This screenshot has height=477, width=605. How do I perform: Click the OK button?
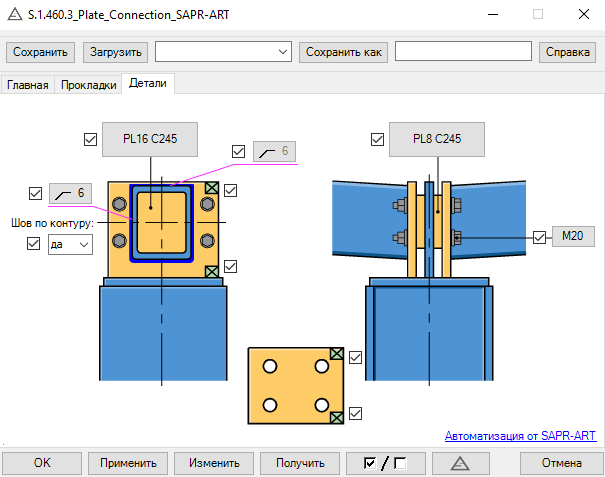(x=42, y=463)
